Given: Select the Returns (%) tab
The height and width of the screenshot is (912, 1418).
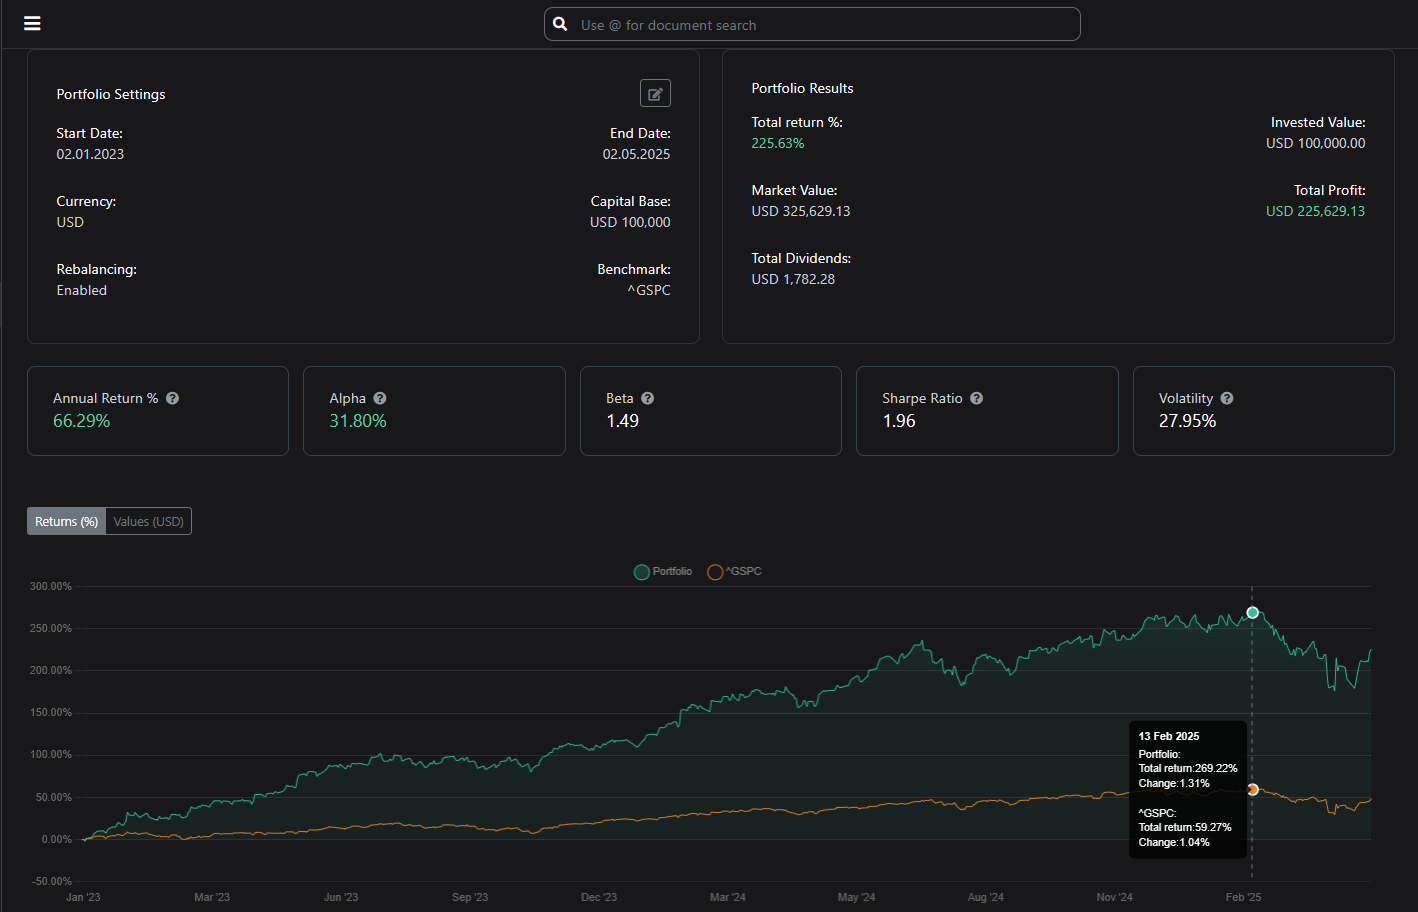Looking at the screenshot, I should (x=66, y=521).
